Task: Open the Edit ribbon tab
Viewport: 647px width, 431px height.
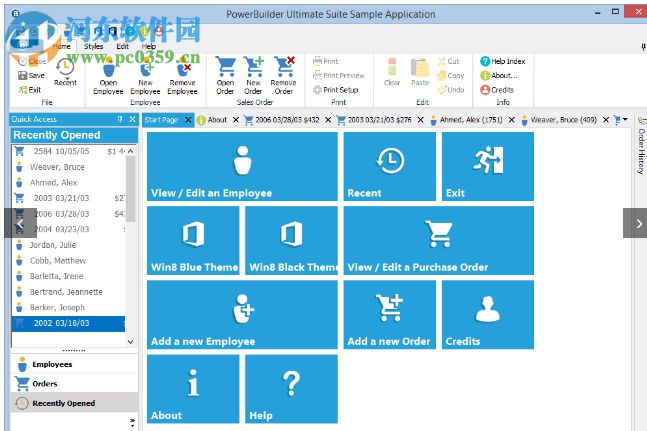Action: pyautogui.click(x=123, y=47)
